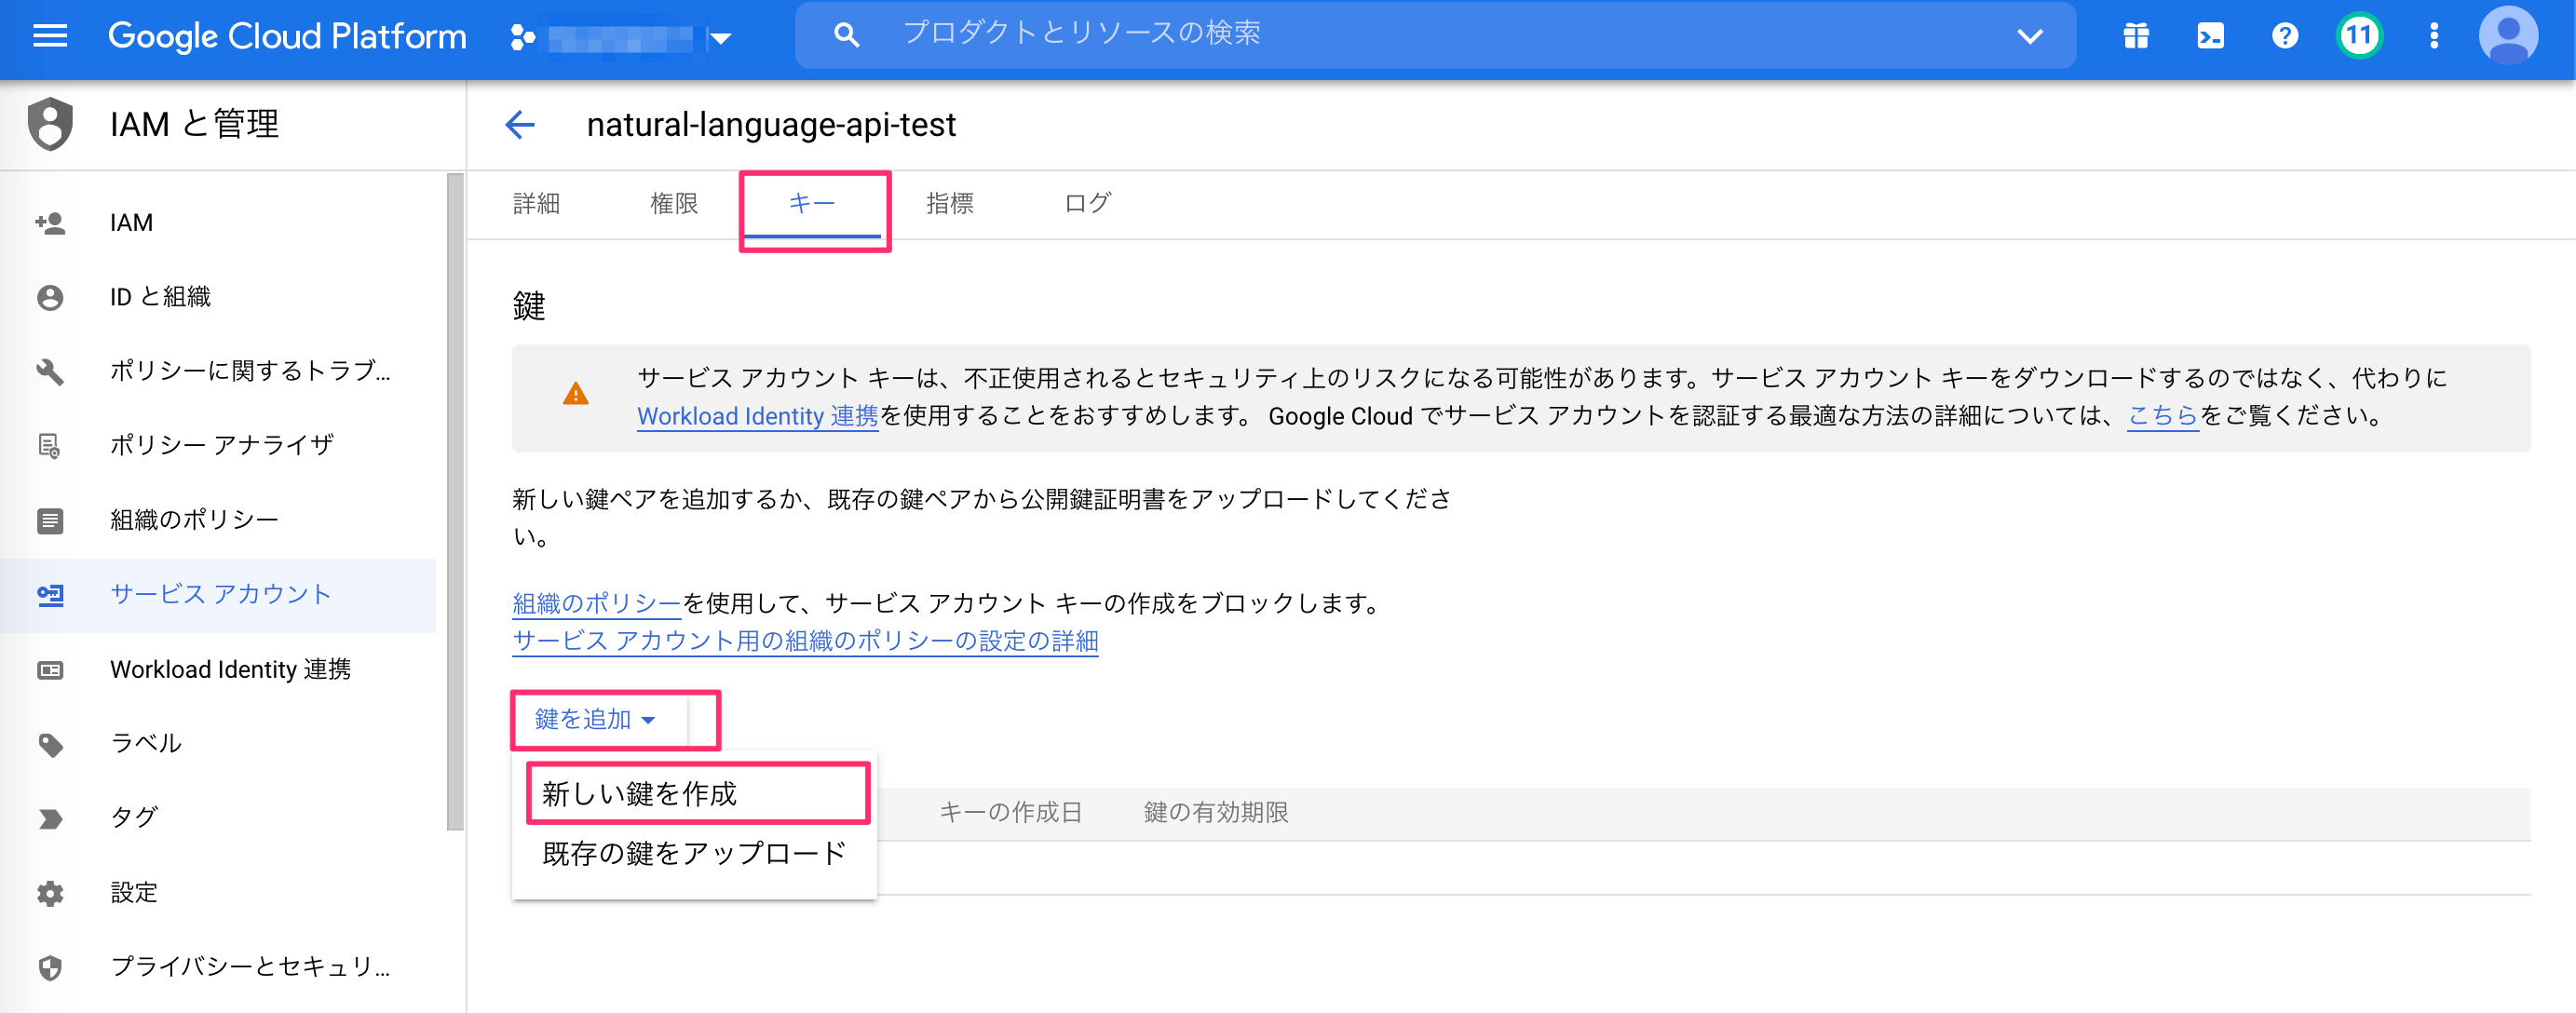Open the 組織のポリシー link in body text
Viewport: 2576px width, 1013px height.
coord(596,603)
